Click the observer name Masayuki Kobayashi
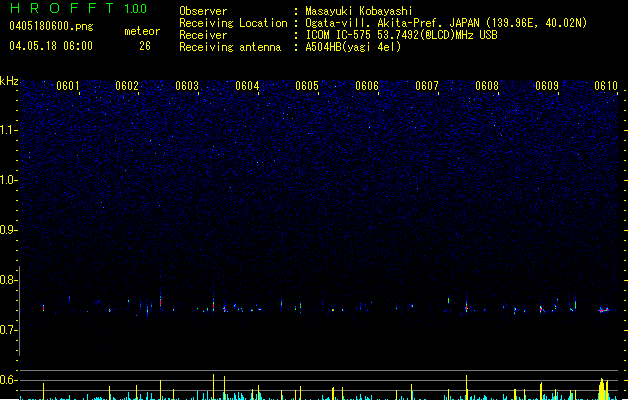 pyautogui.click(x=358, y=11)
